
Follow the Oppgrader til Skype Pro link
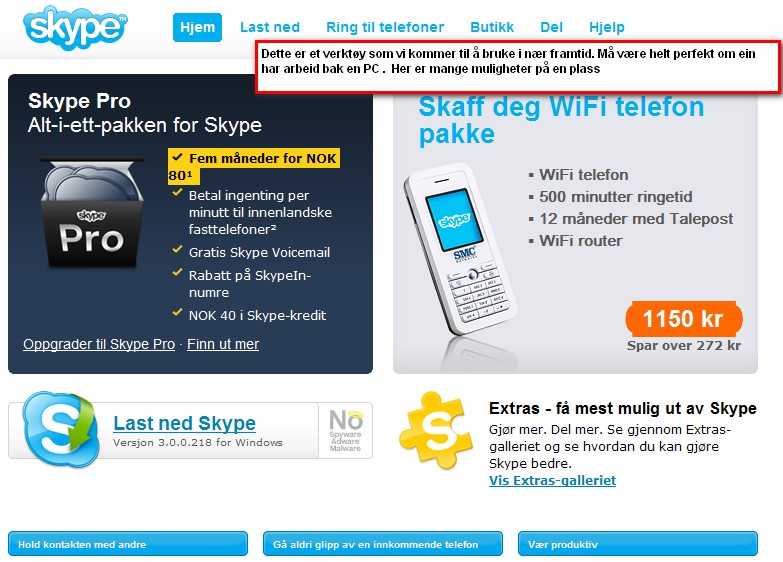(x=99, y=344)
